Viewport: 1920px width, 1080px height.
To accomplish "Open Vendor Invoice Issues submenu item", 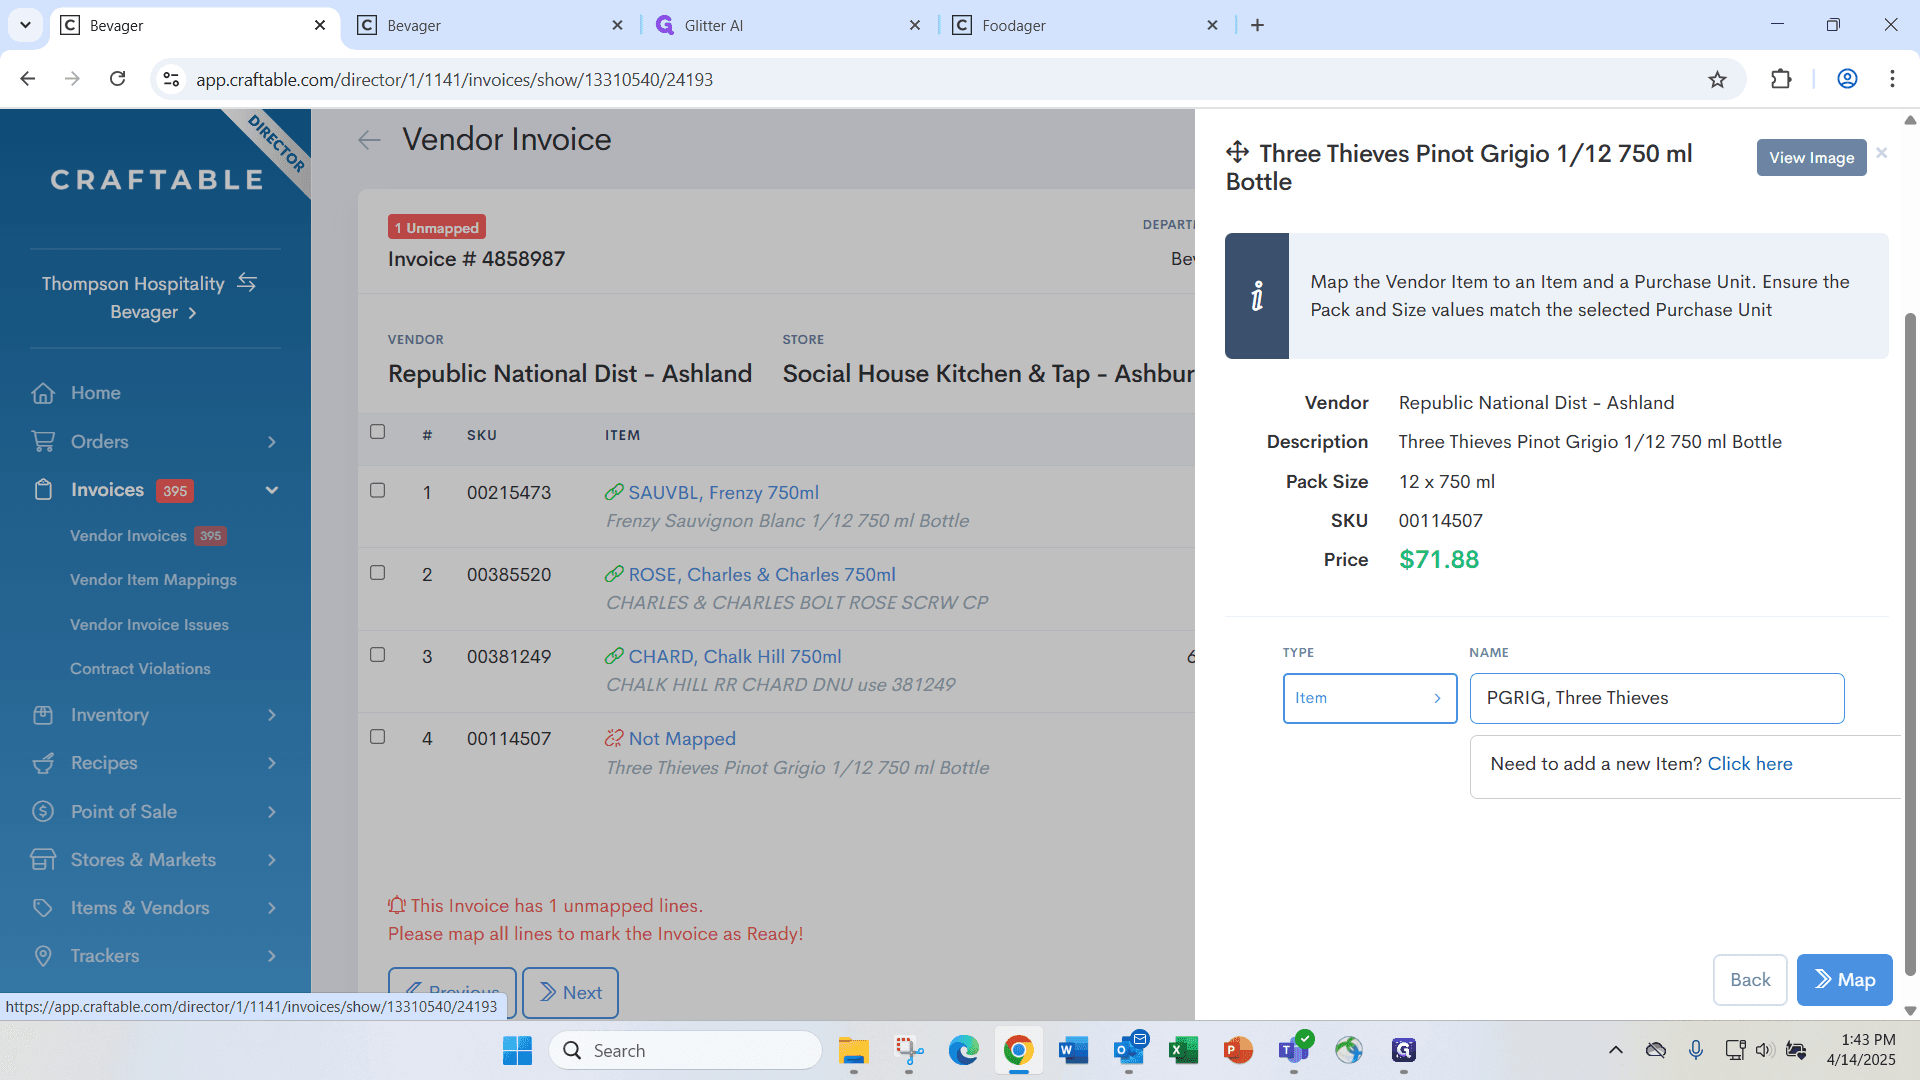I will pyautogui.click(x=149, y=625).
